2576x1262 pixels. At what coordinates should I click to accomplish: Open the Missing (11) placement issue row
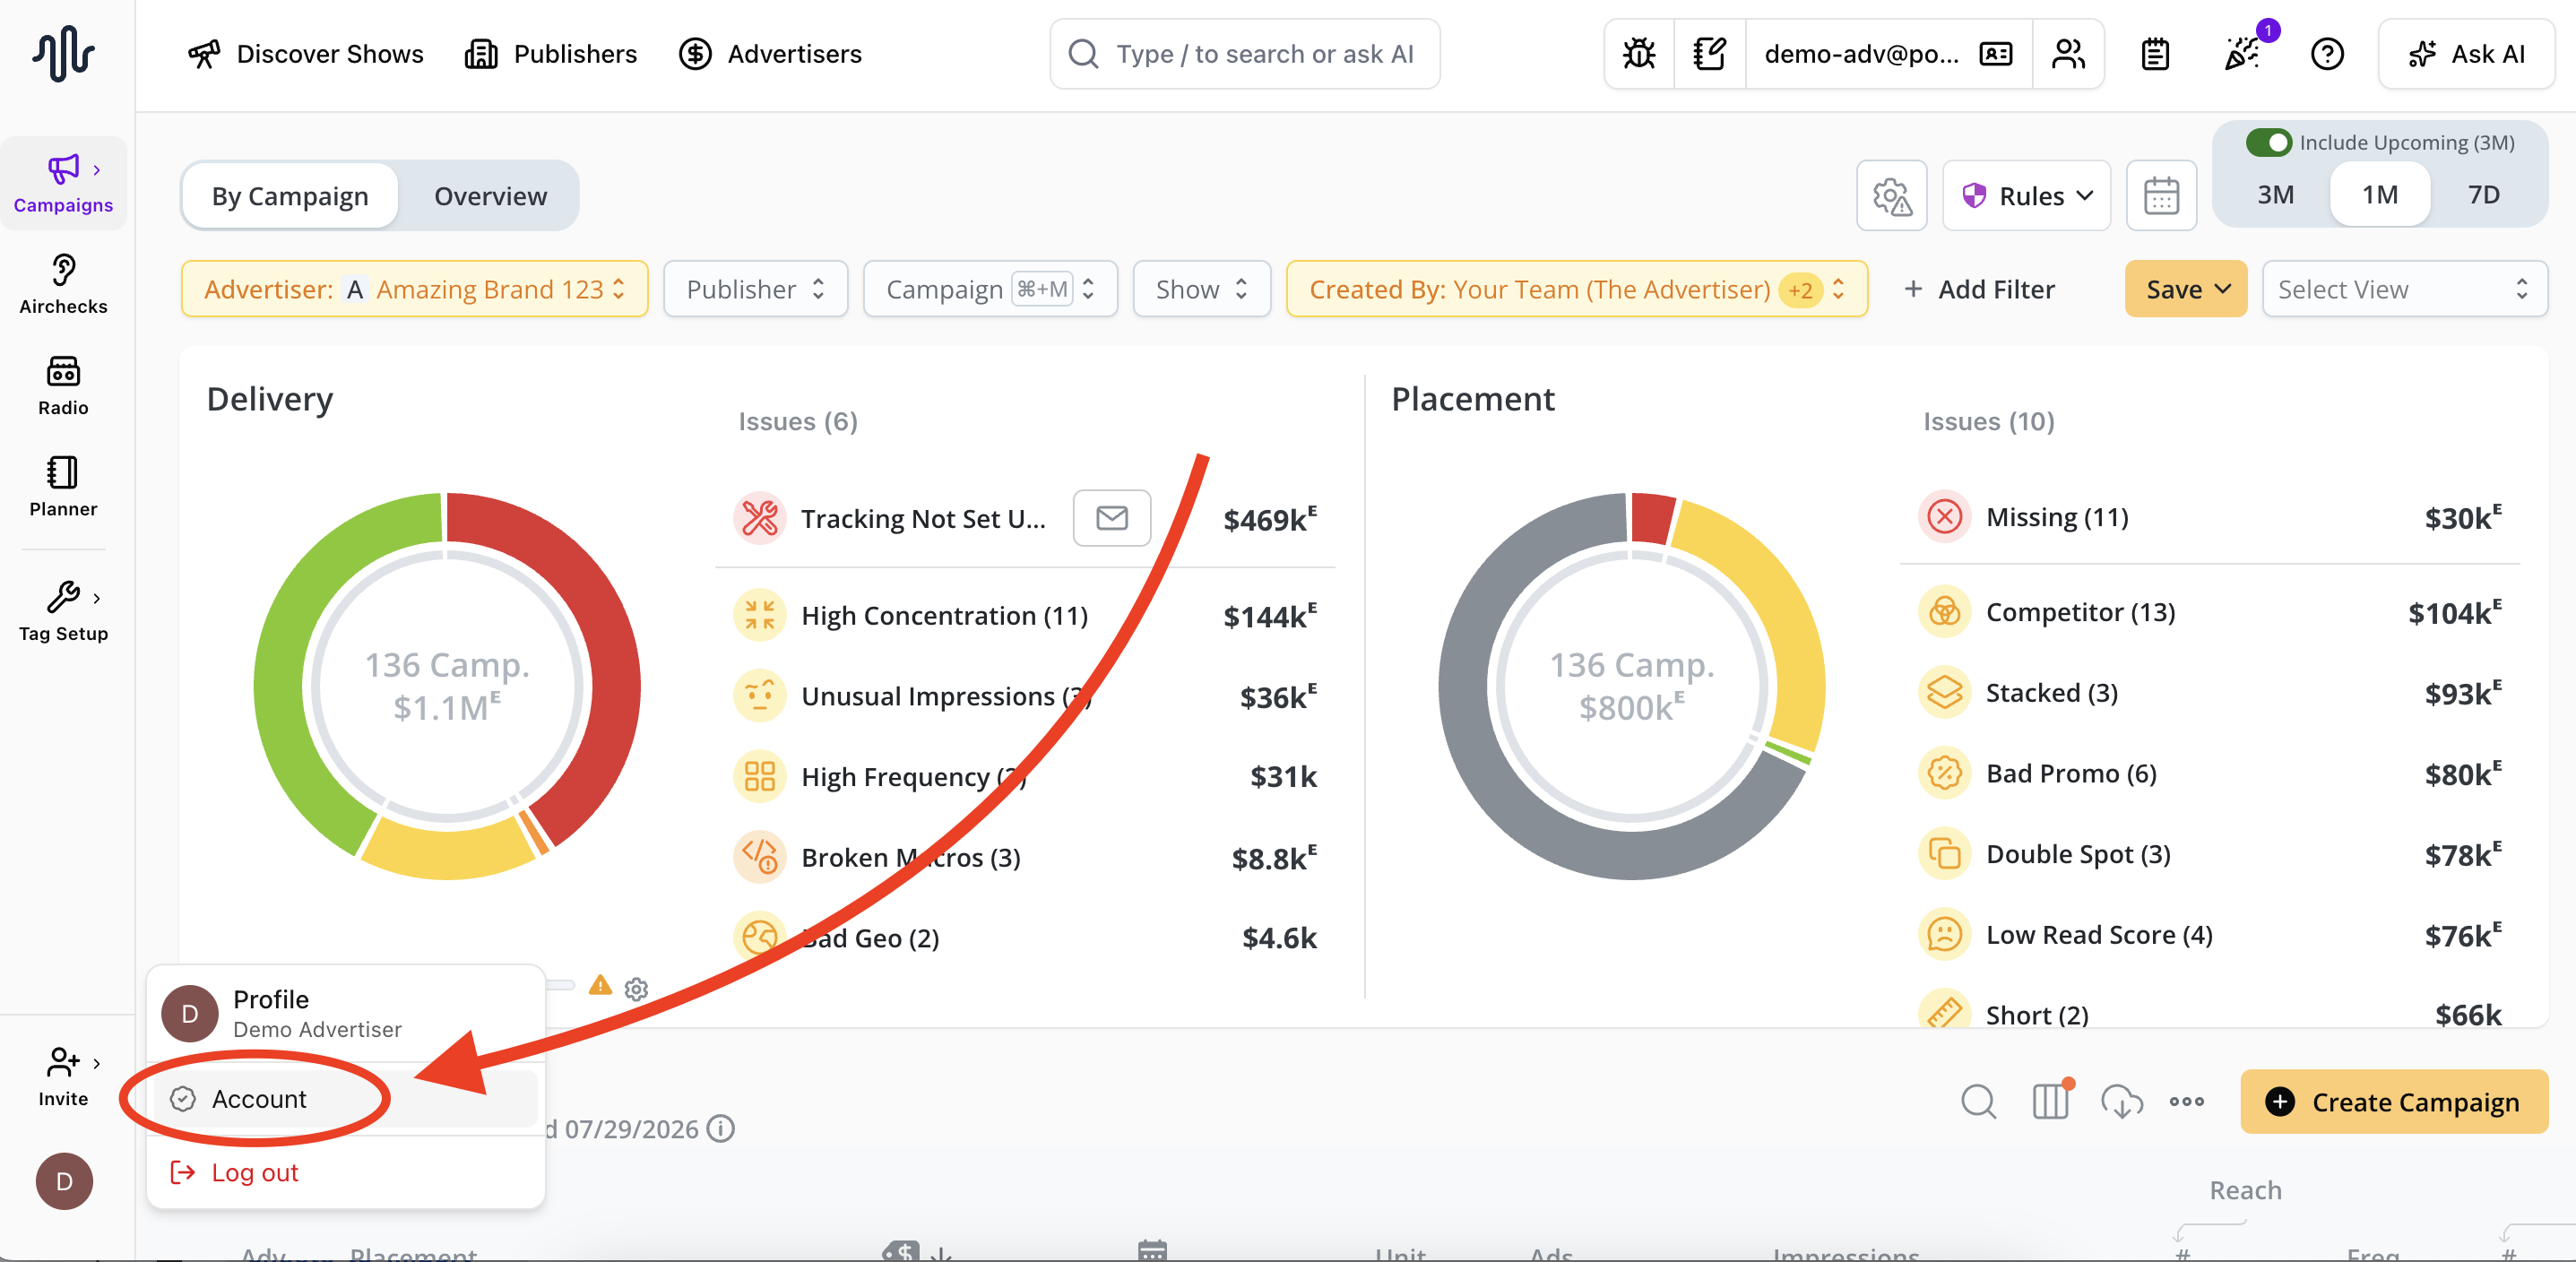point(2211,517)
